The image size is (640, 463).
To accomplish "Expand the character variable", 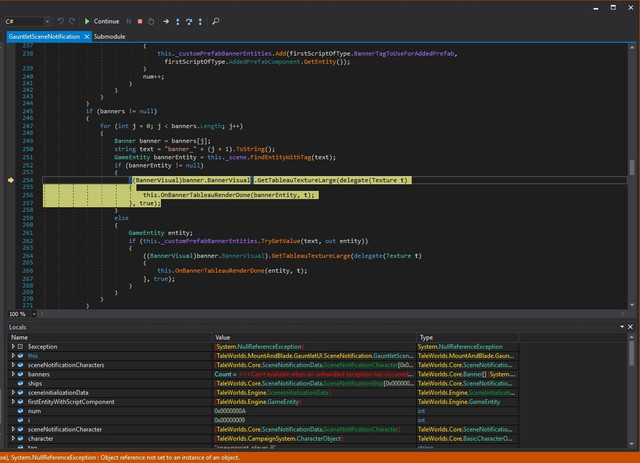I will (13, 439).
